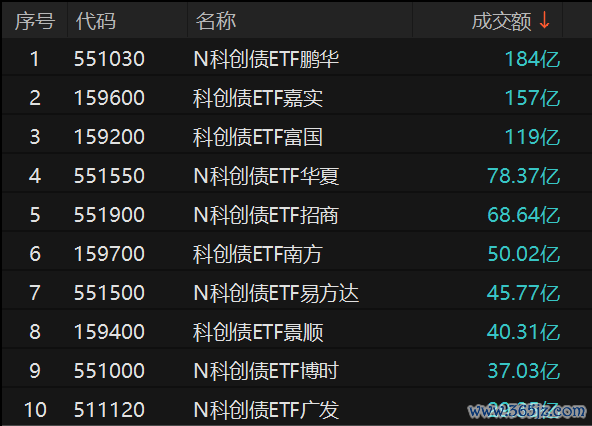Click the 名称 column header
The width and height of the screenshot is (592, 426).
216,21
